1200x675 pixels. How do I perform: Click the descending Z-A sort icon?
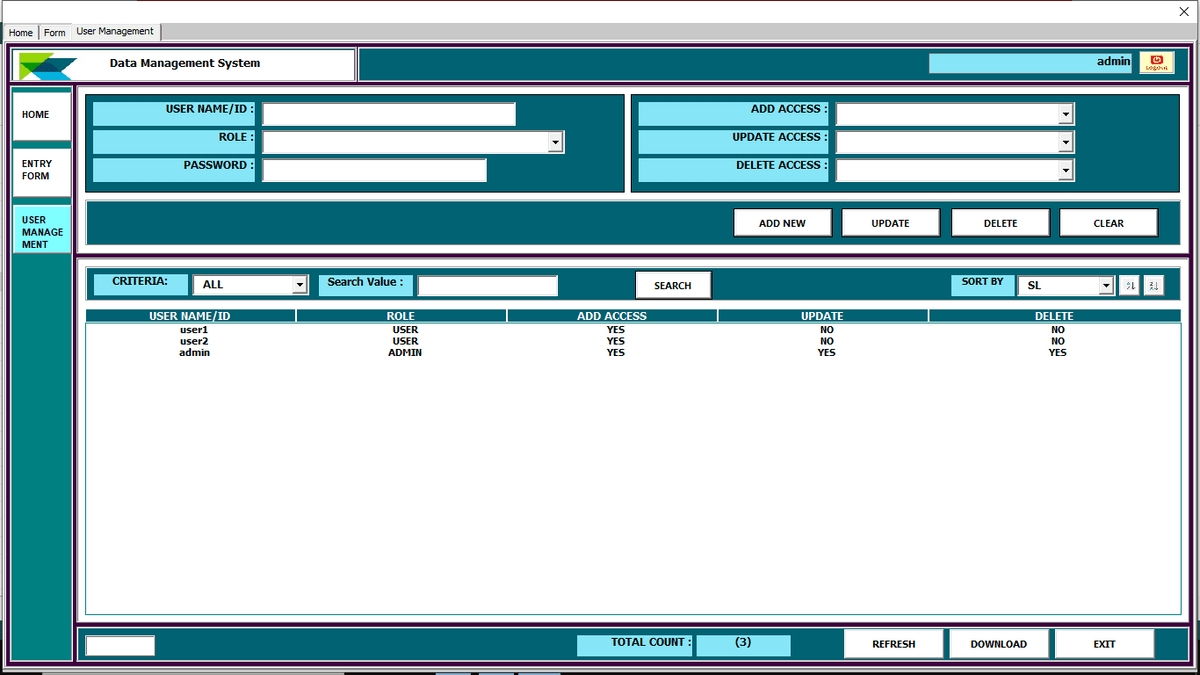[1153, 285]
